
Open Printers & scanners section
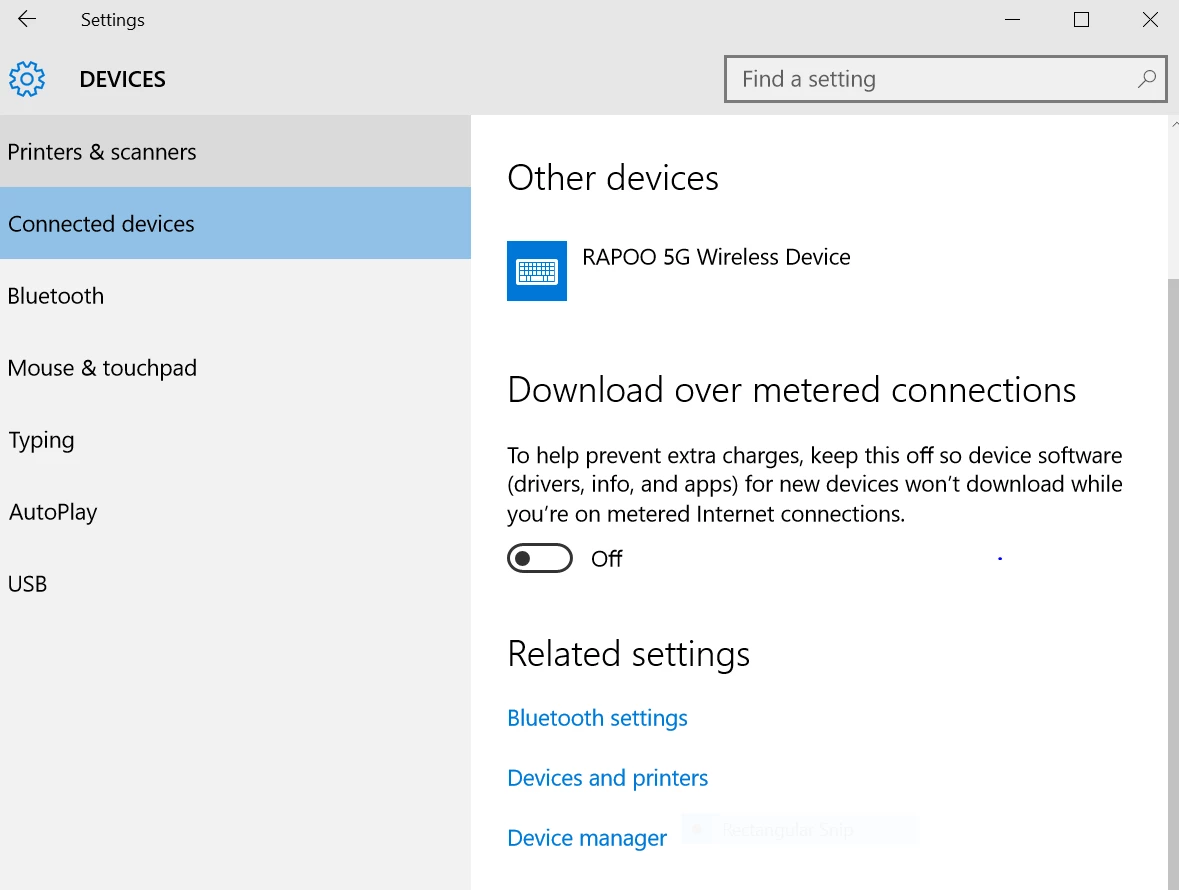pyautogui.click(x=102, y=152)
